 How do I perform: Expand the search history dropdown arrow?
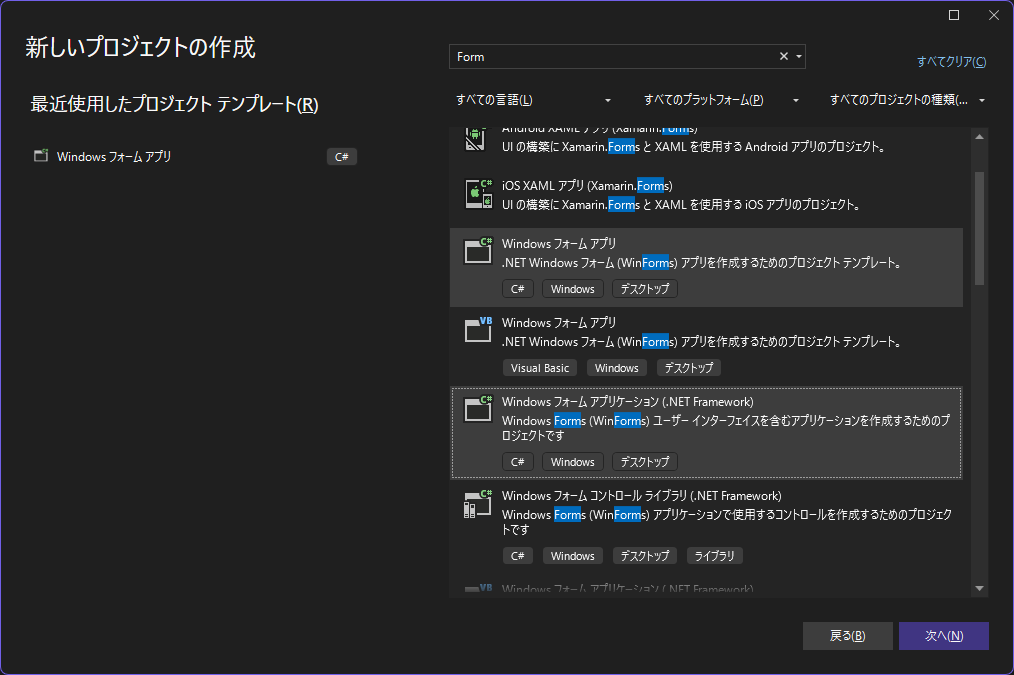coord(798,57)
